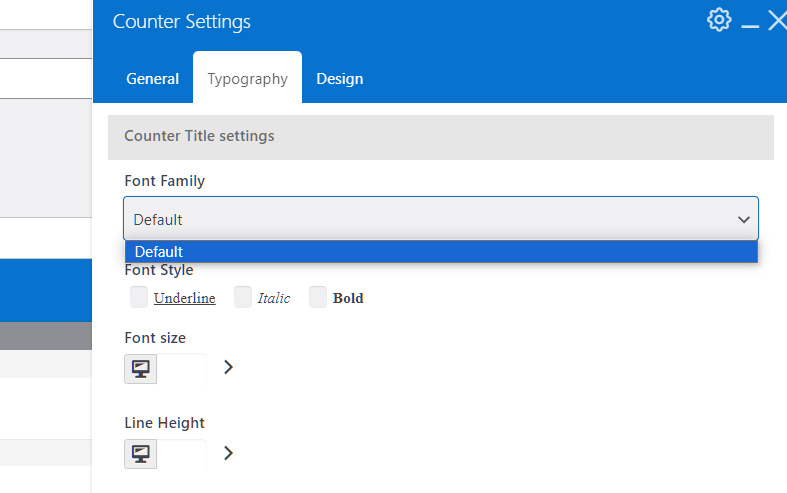Image resolution: width=787 pixels, height=493 pixels.
Task: Click the Font Family dropdown arrow
Action: [744, 220]
